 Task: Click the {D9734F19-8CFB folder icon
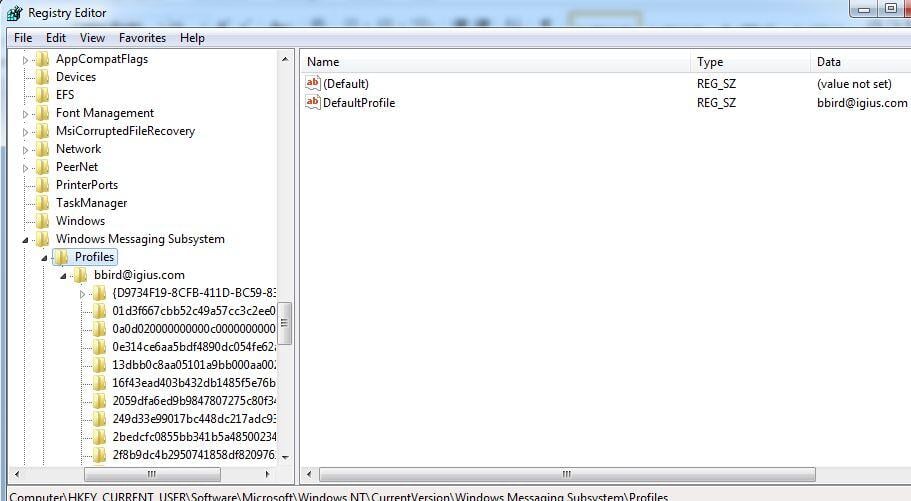click(100, 294)
